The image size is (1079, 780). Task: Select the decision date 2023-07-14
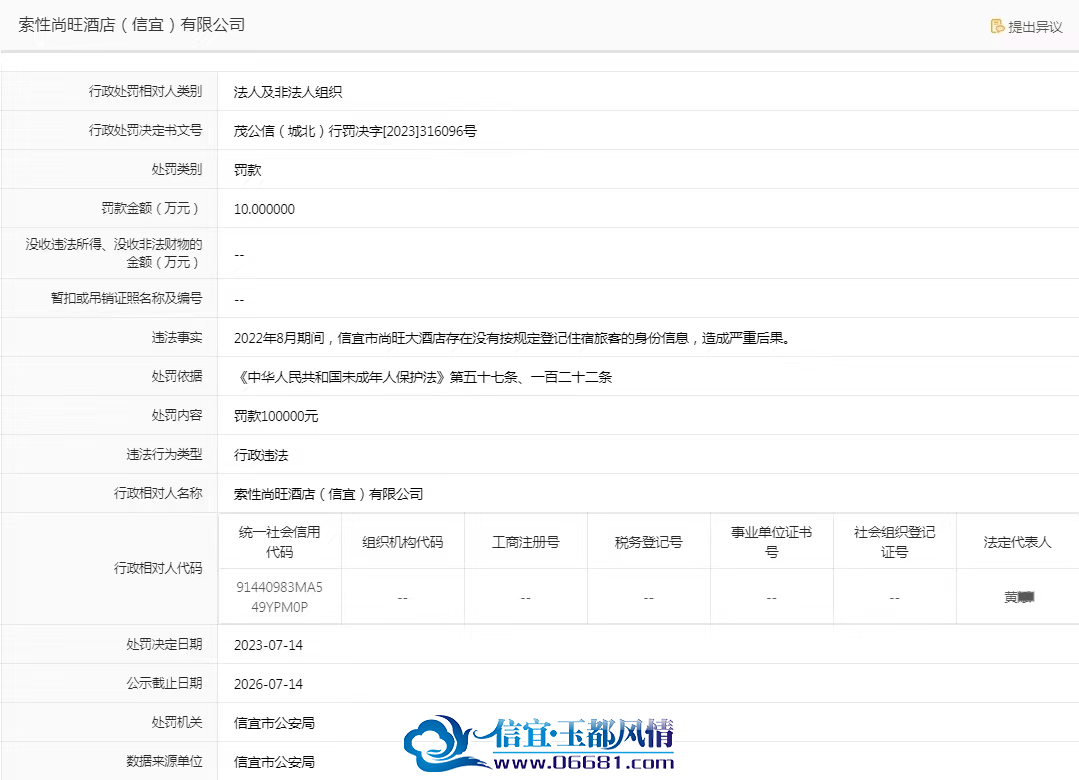pyautogui.click(x=268, y=645)
